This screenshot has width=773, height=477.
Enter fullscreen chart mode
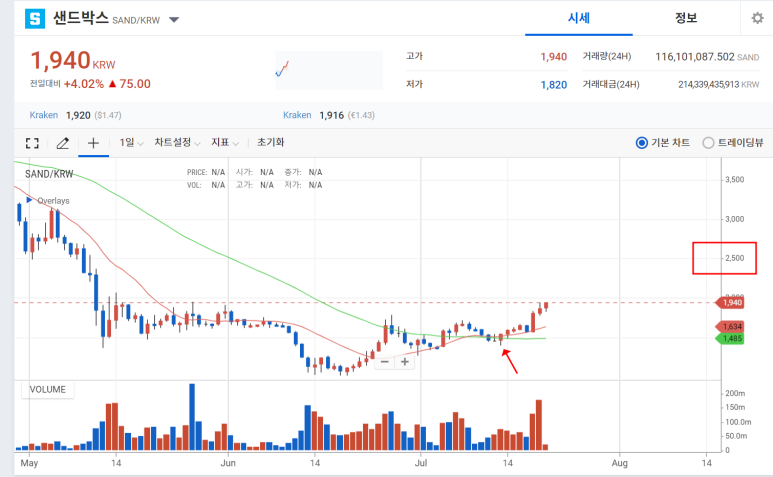[32, 143]
